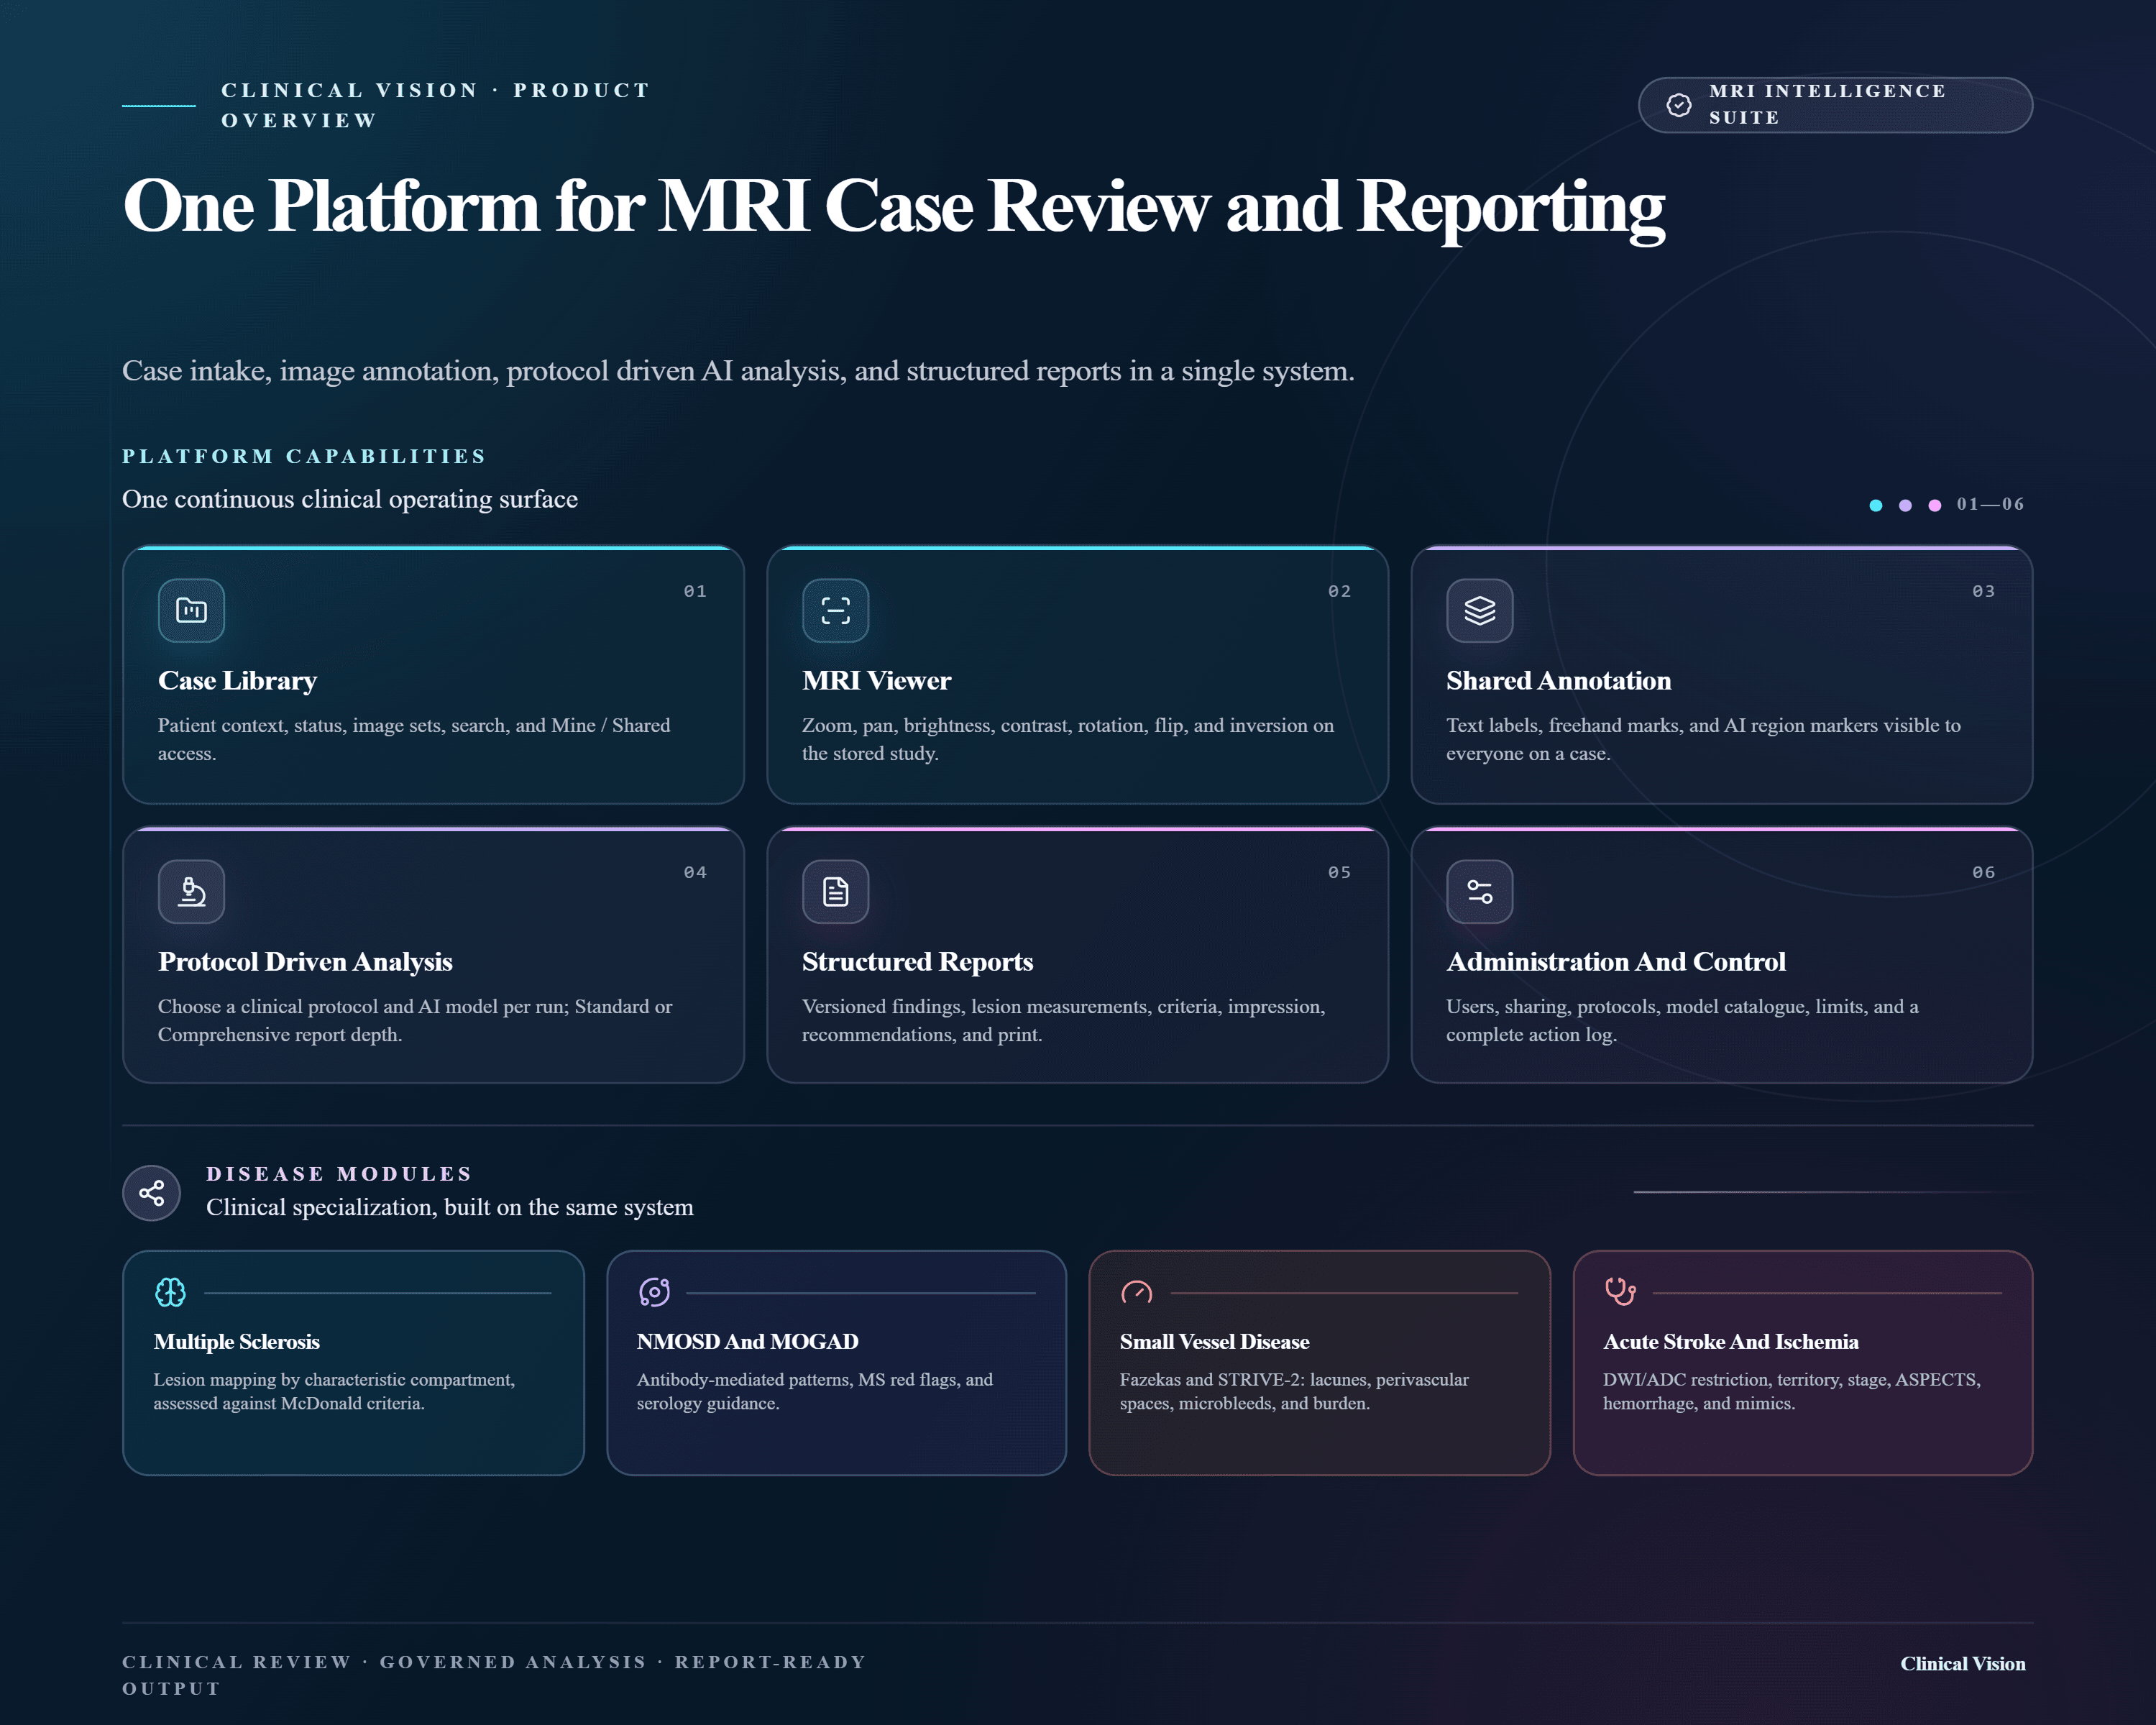
Task: Click the intro sentence beginning "Case intake, image annotation"
Action: tap(738, 371)
